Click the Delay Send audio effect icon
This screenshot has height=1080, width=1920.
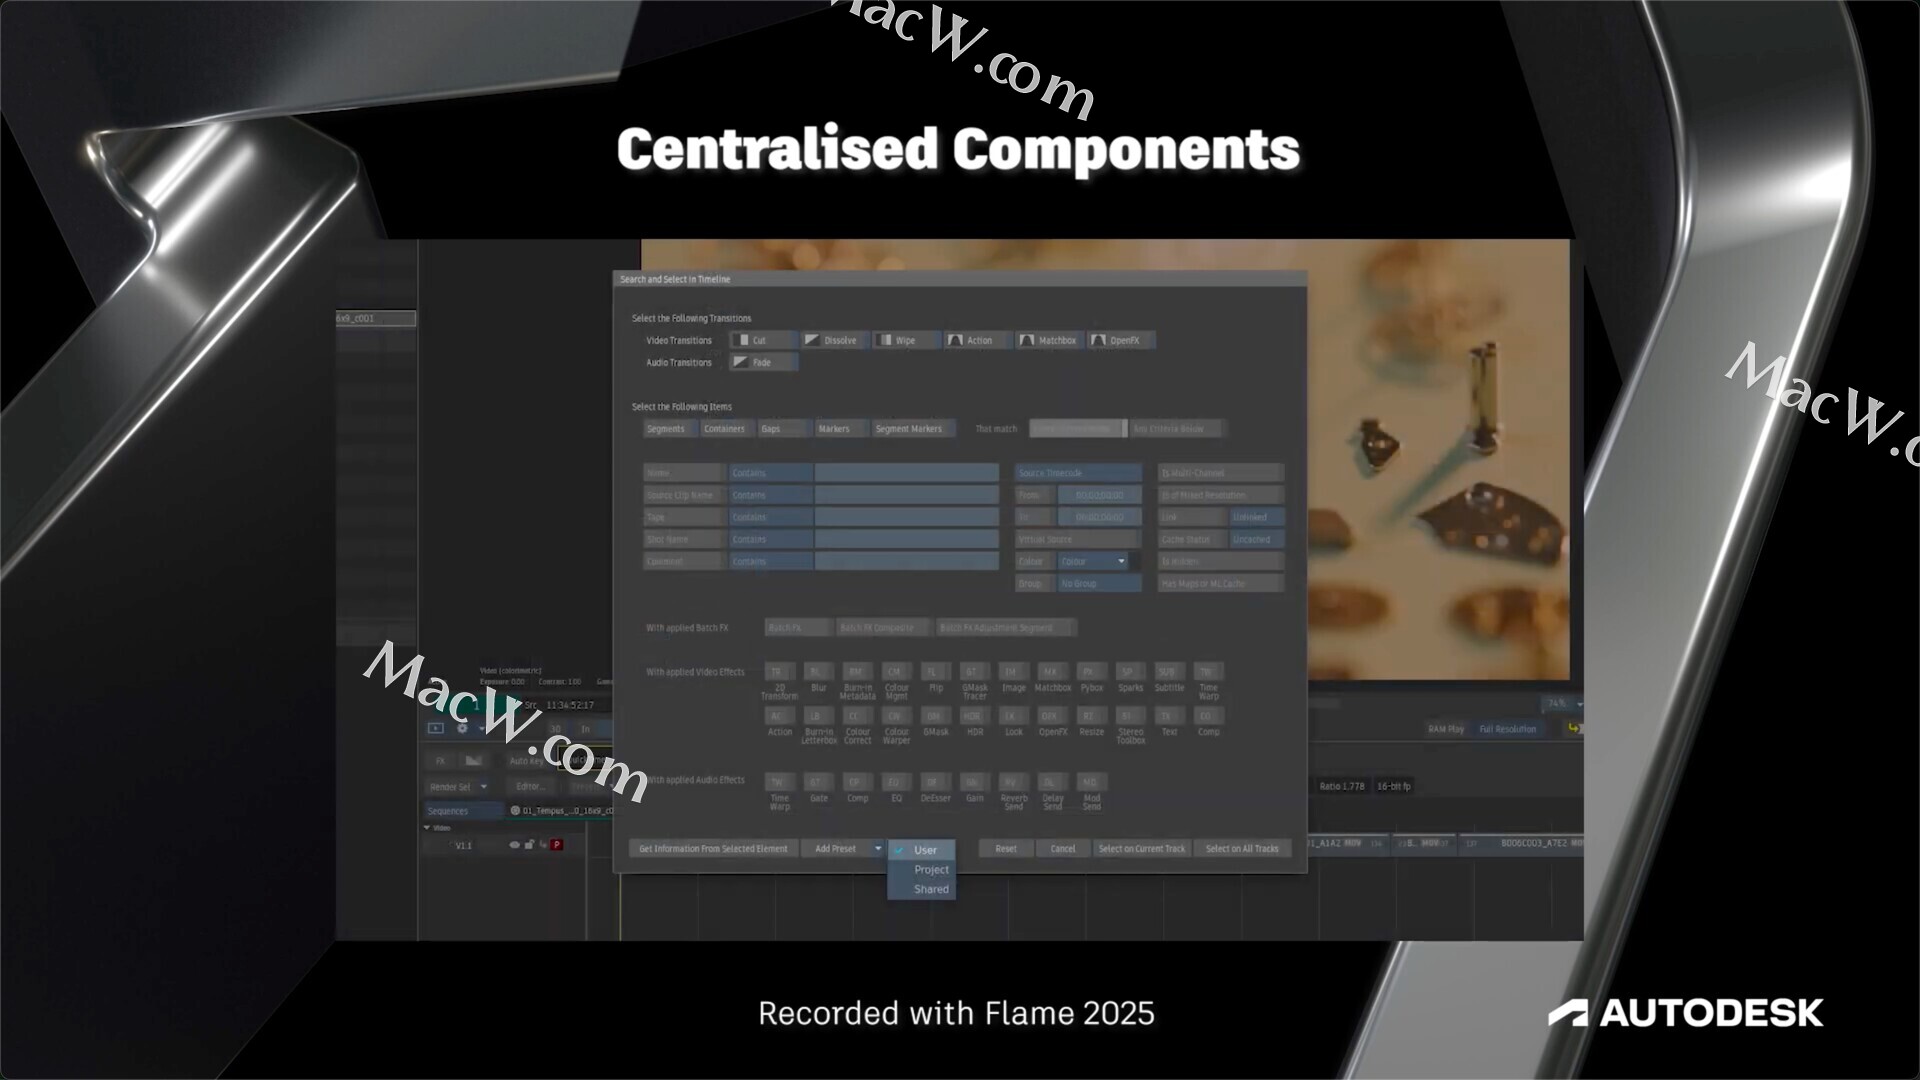1051,782
